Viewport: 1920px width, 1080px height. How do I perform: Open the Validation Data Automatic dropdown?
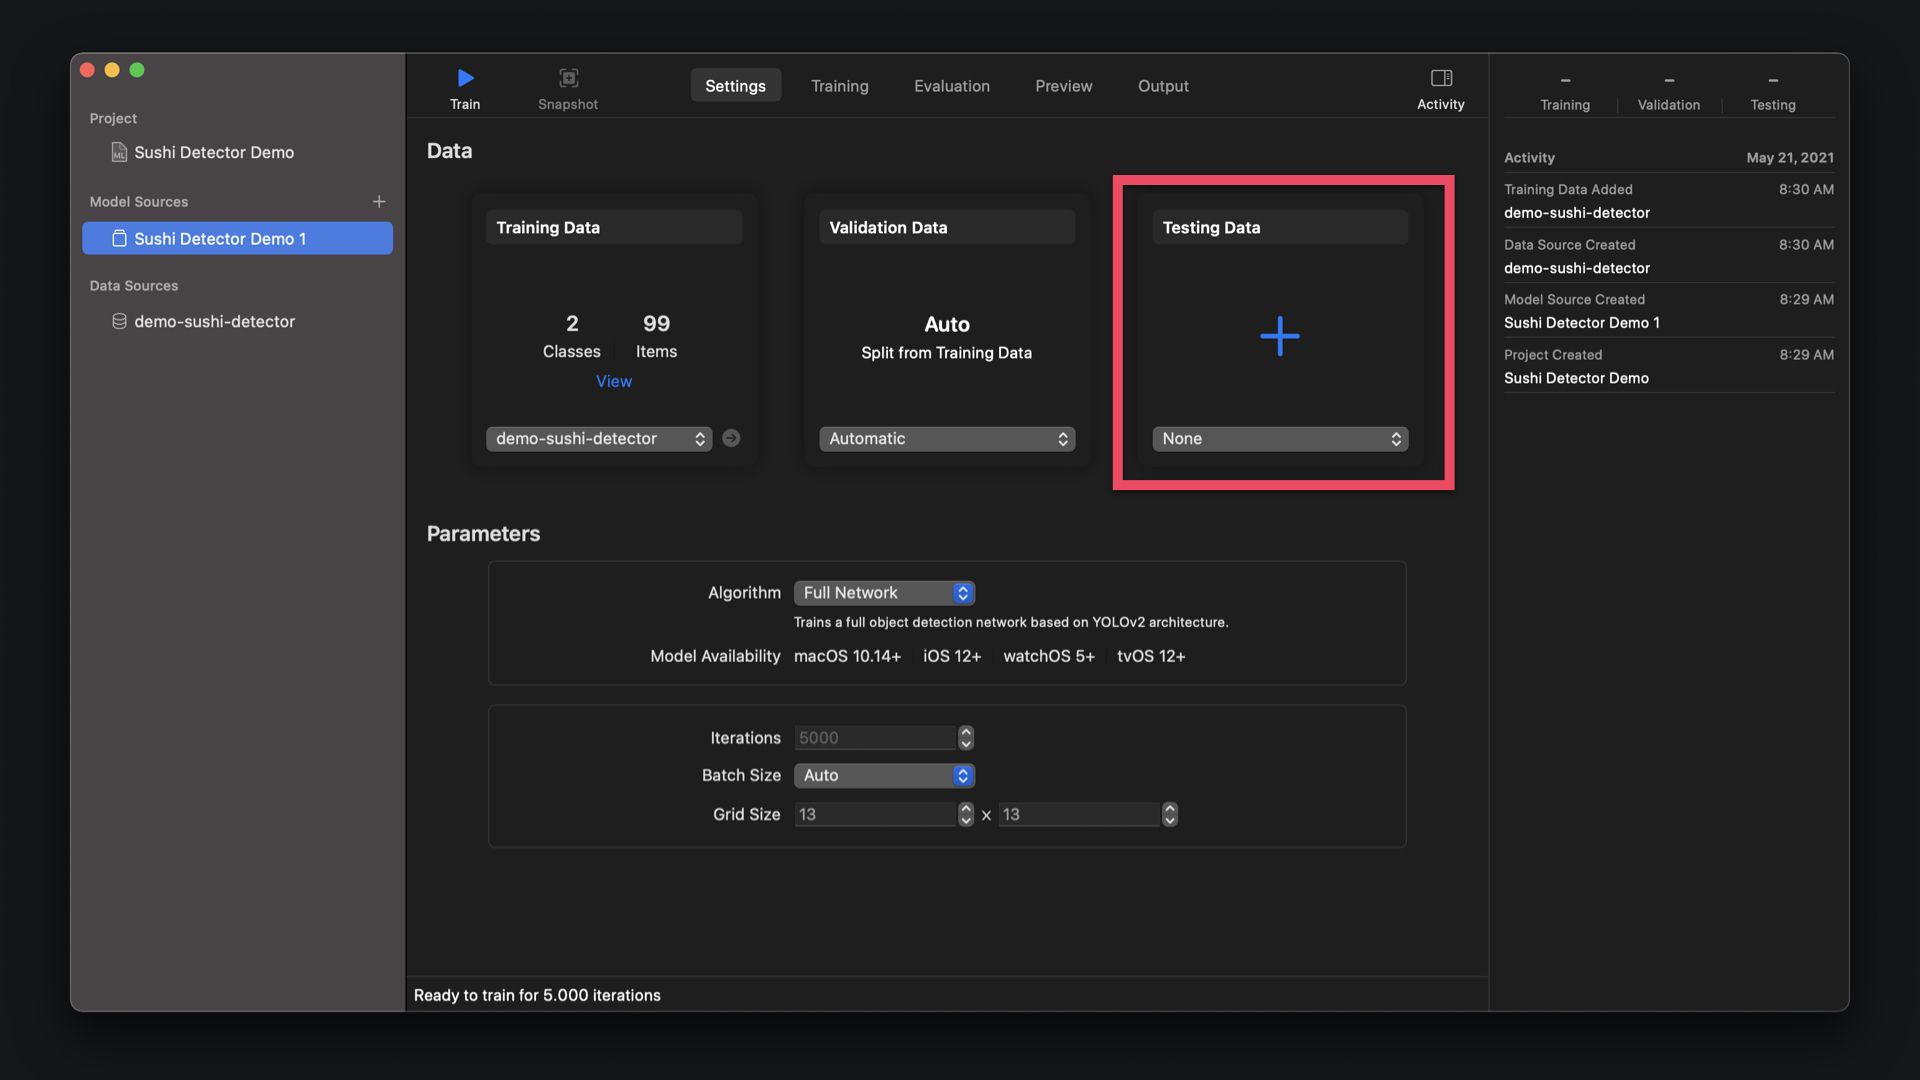(x=946, y=439)
